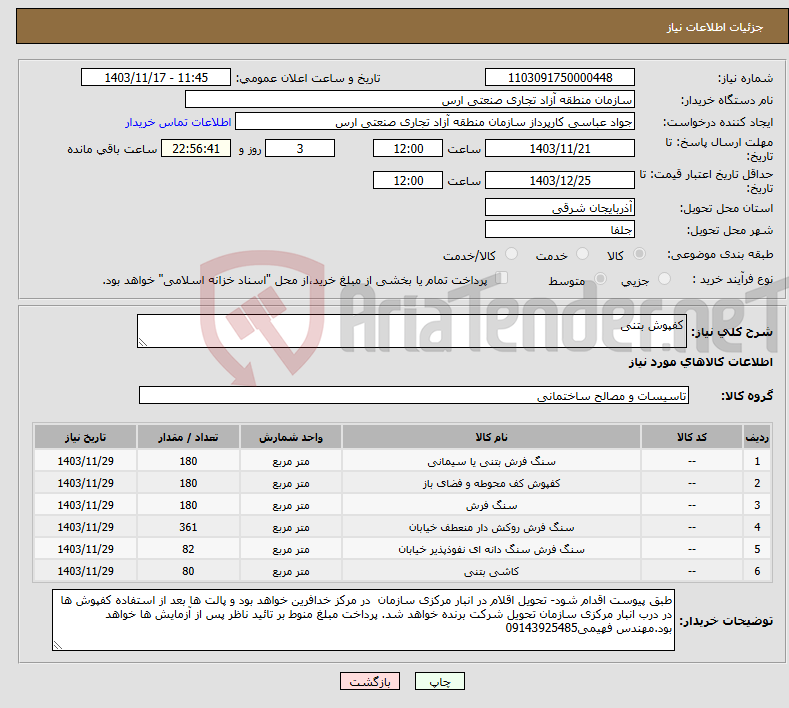Click the بازگشت back button
789x708 pixels.
370,681
